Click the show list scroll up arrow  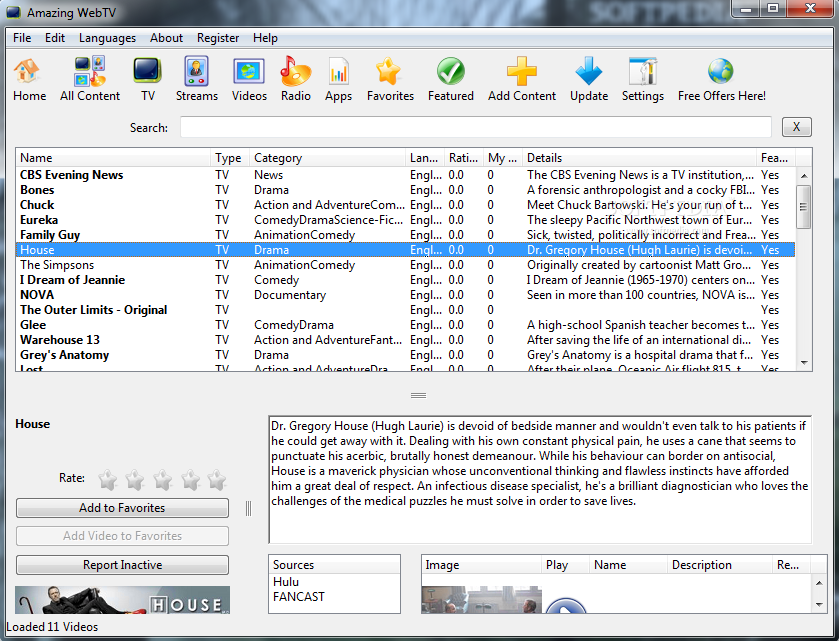click(804, 175)
